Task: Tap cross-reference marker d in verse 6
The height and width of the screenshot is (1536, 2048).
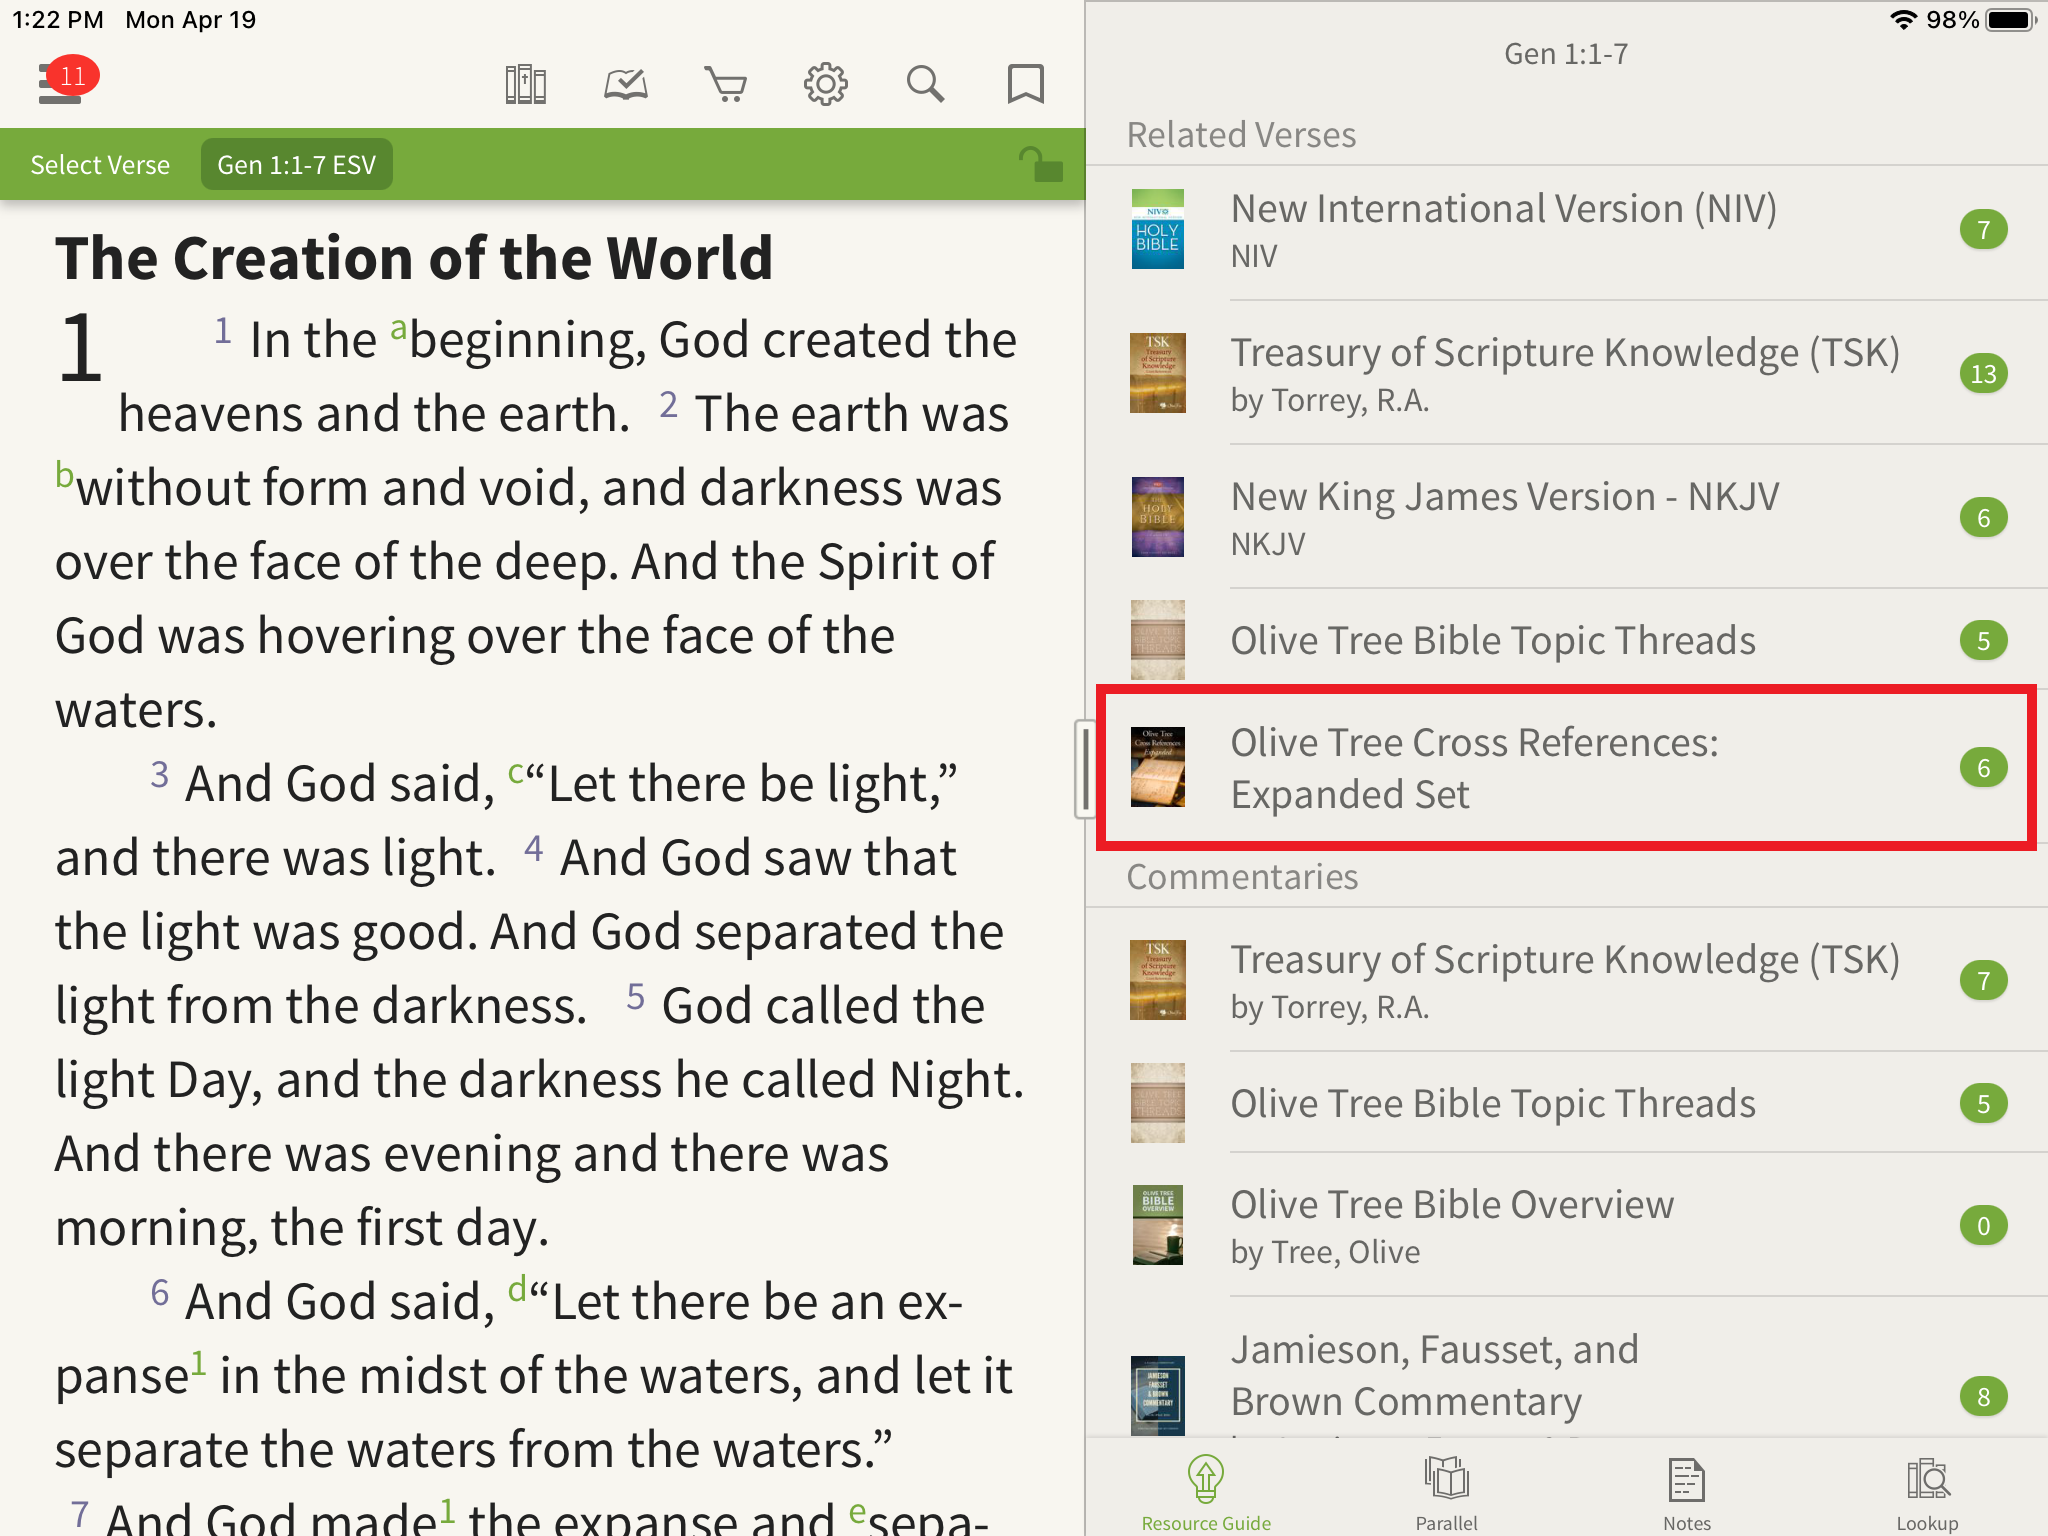Action: pos(517,1288)
